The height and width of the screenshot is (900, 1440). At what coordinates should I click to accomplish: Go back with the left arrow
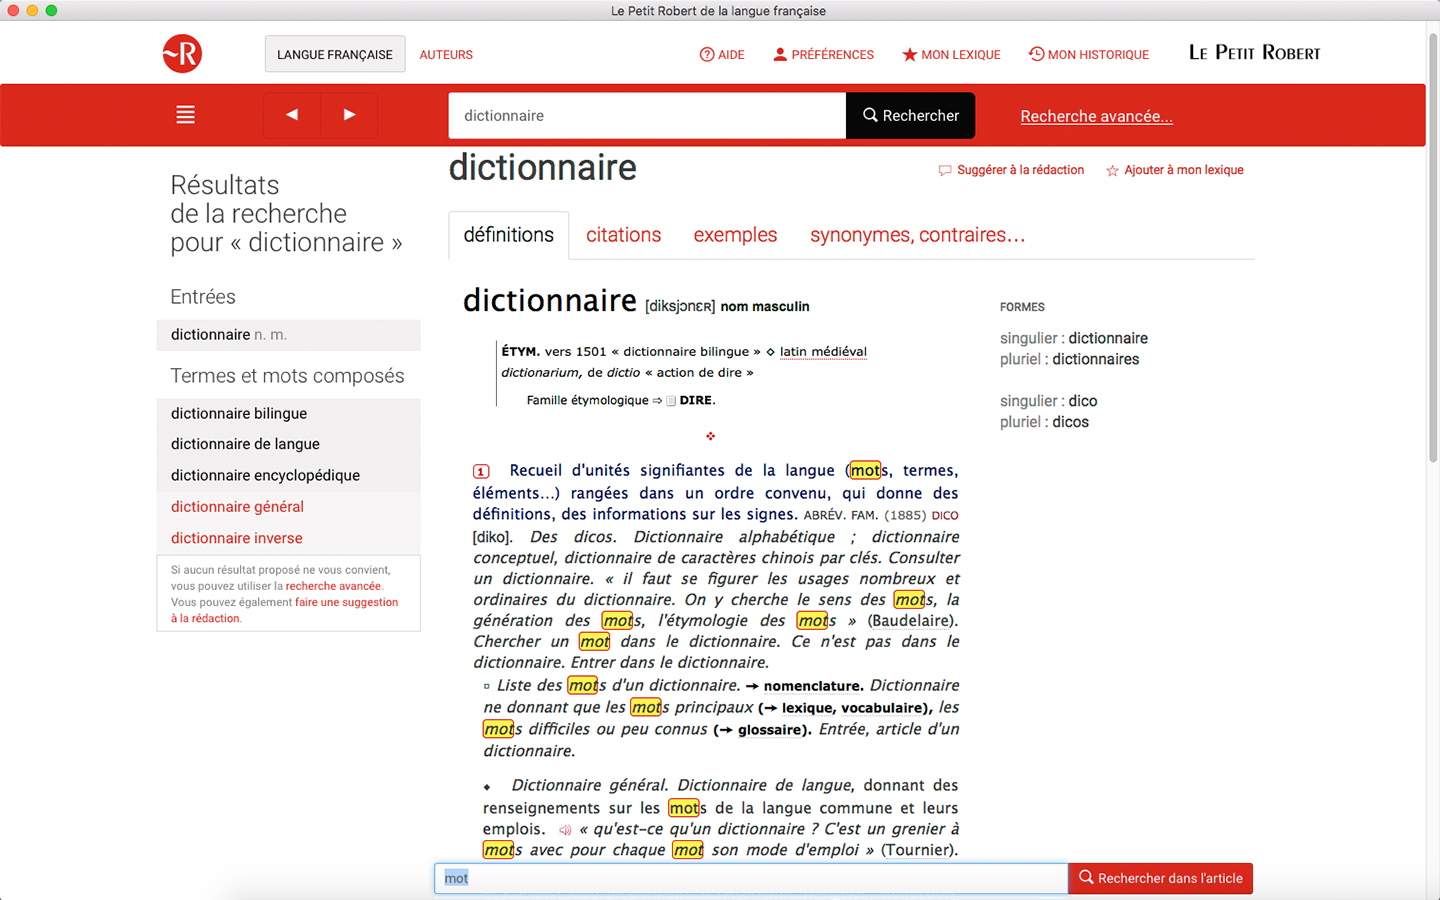[292, 115]
